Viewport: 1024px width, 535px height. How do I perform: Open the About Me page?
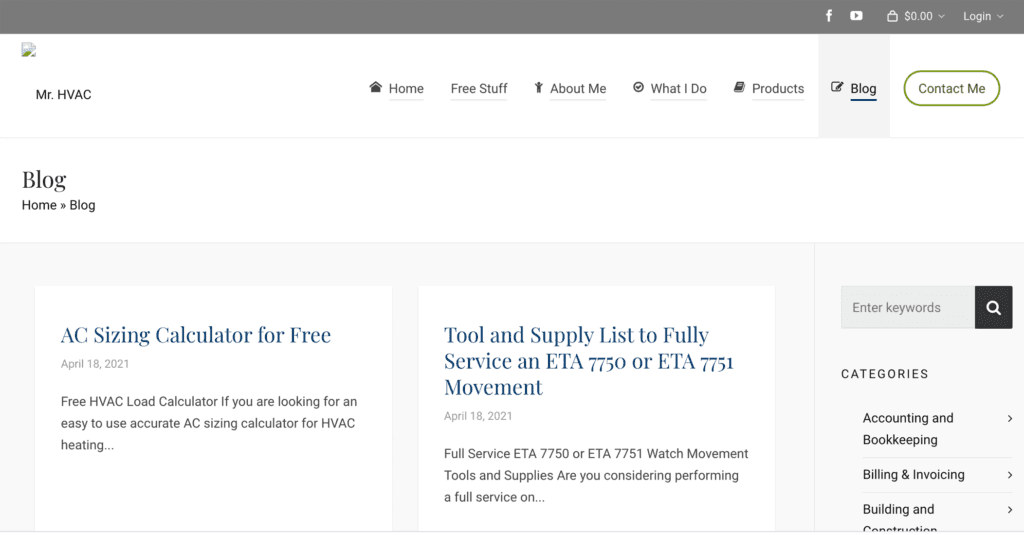[578, 89]
